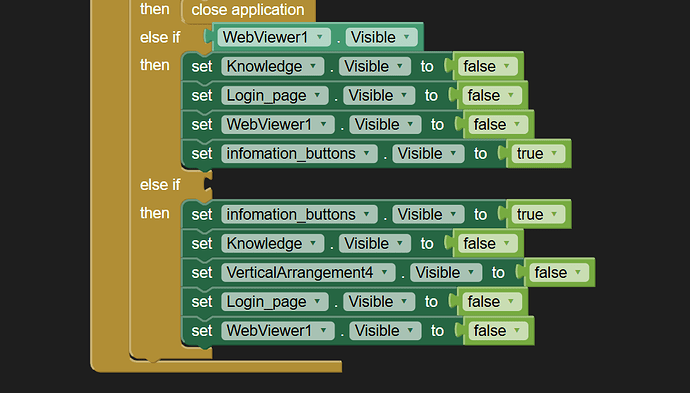Open Knowledge dropdown in last then-group
The height and width of the screenshot is (393, 690).
coord(272,243)
